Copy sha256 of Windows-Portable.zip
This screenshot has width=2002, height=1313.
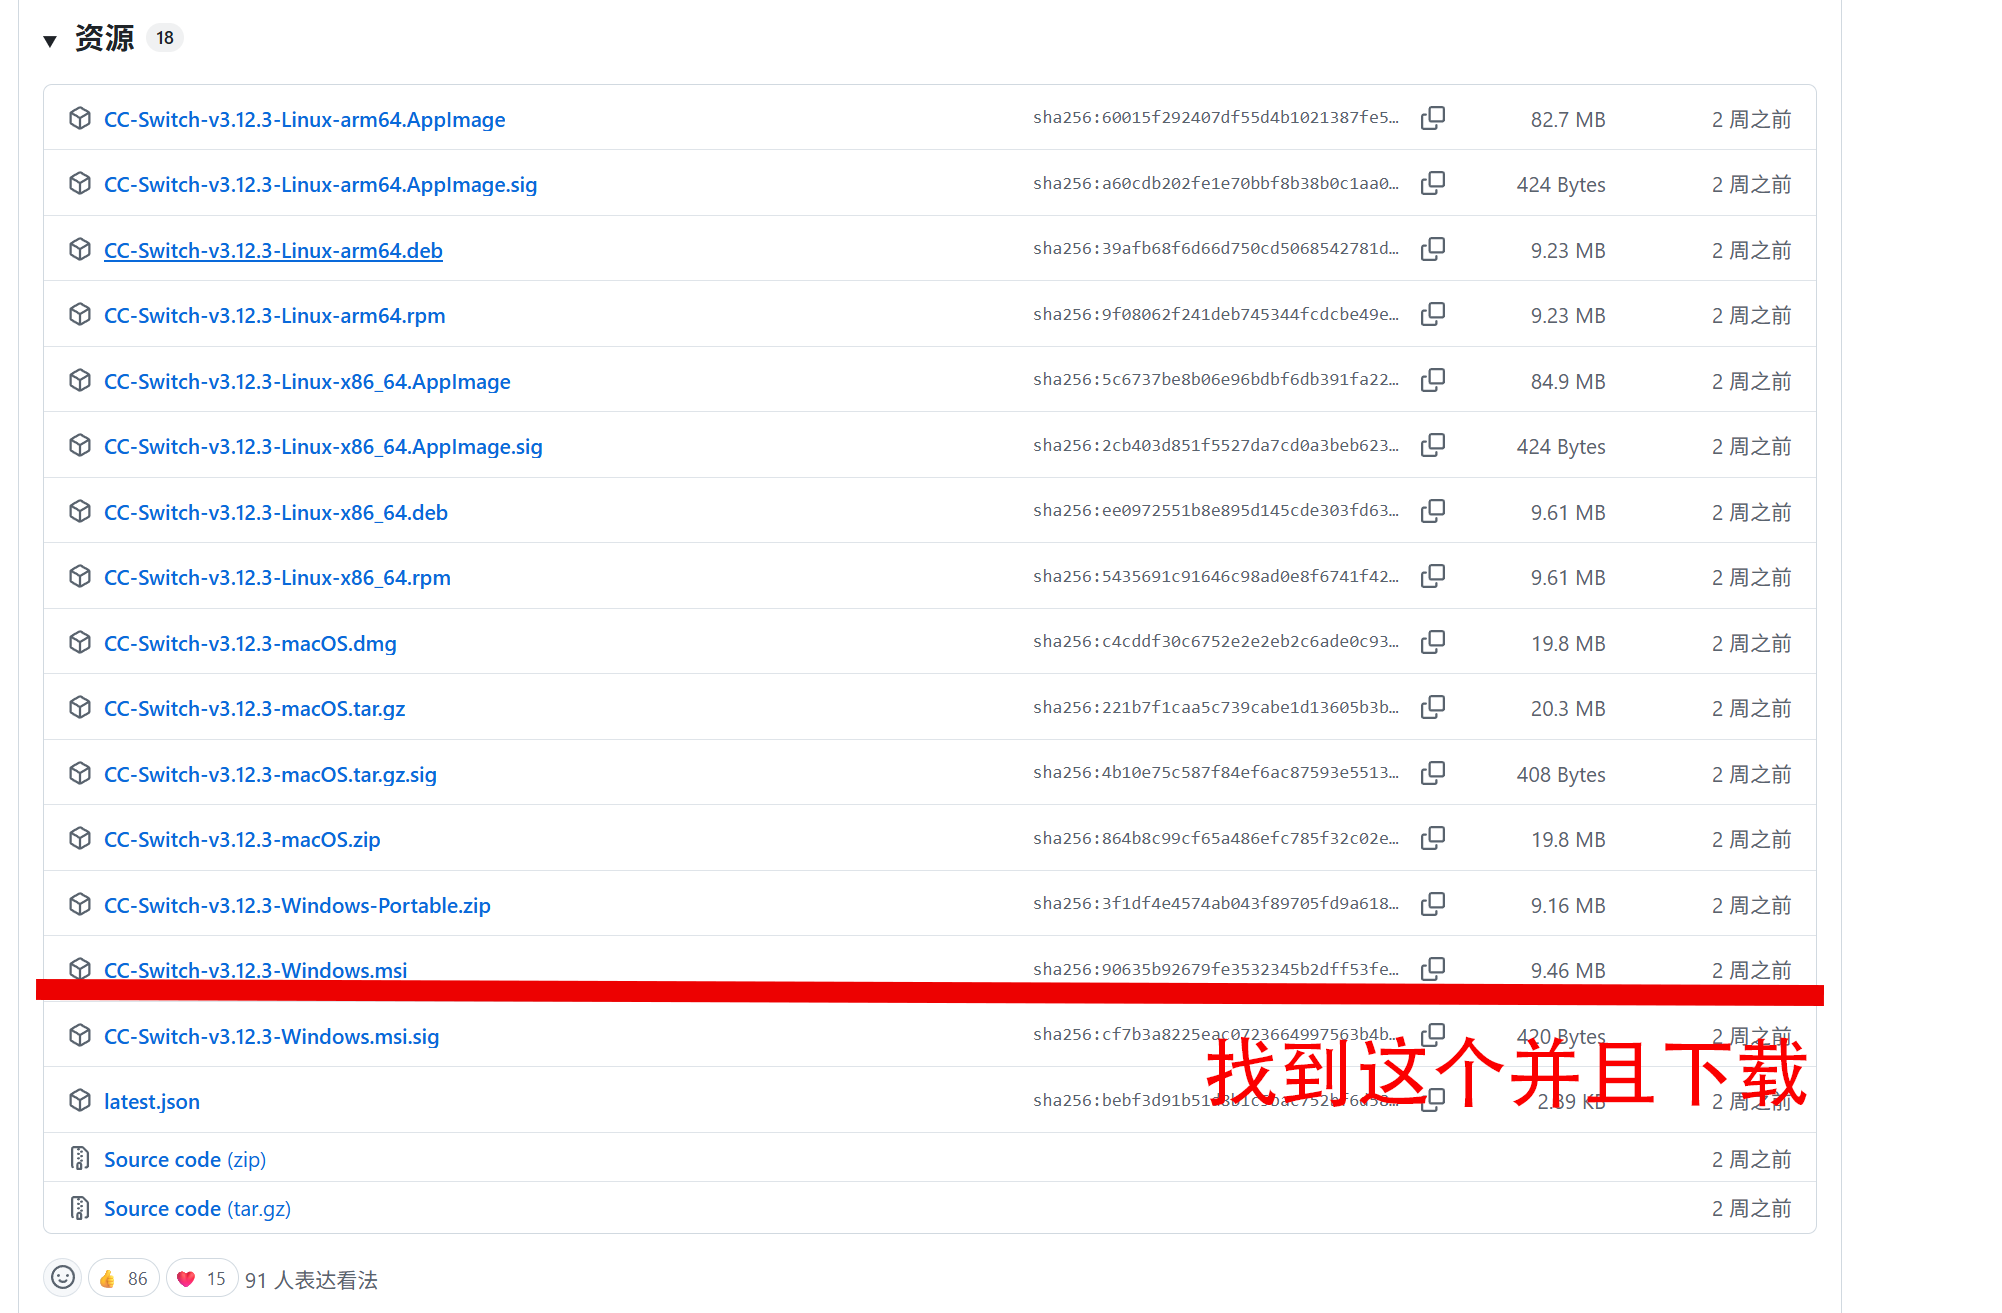pyautogui.click(x=1432, y=904)
